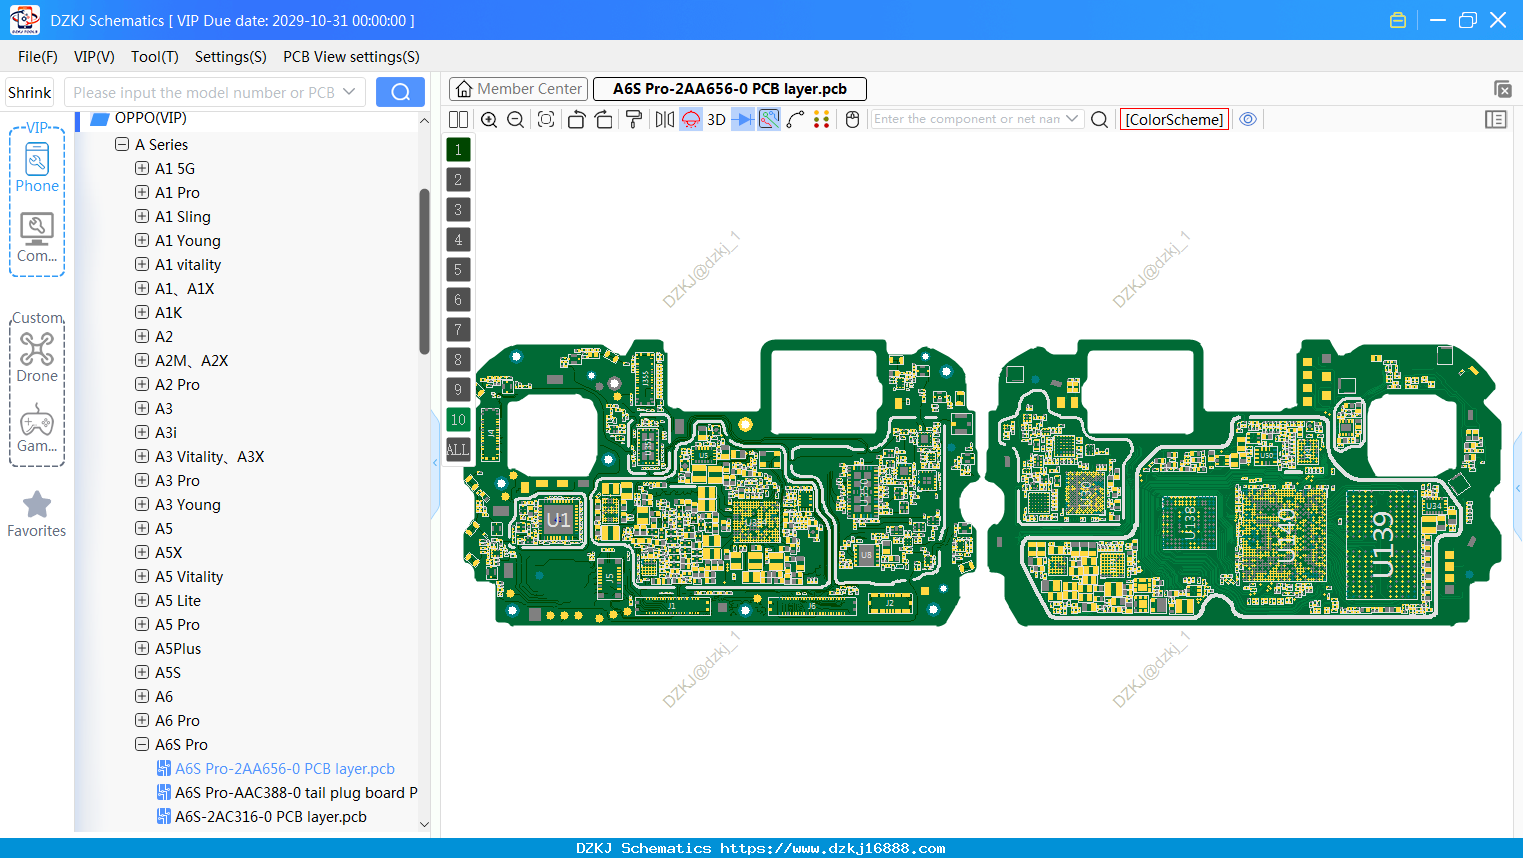
Task: Open the right side panel icon
Action: coord(1496,119)
